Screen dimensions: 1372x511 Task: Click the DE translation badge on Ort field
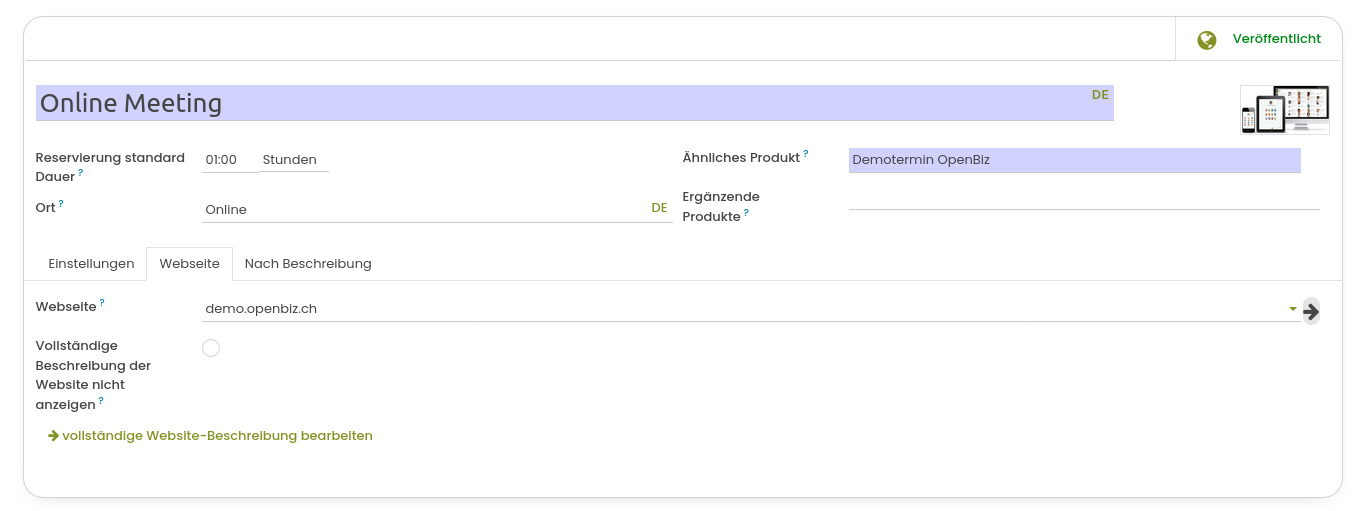(659, 208)
